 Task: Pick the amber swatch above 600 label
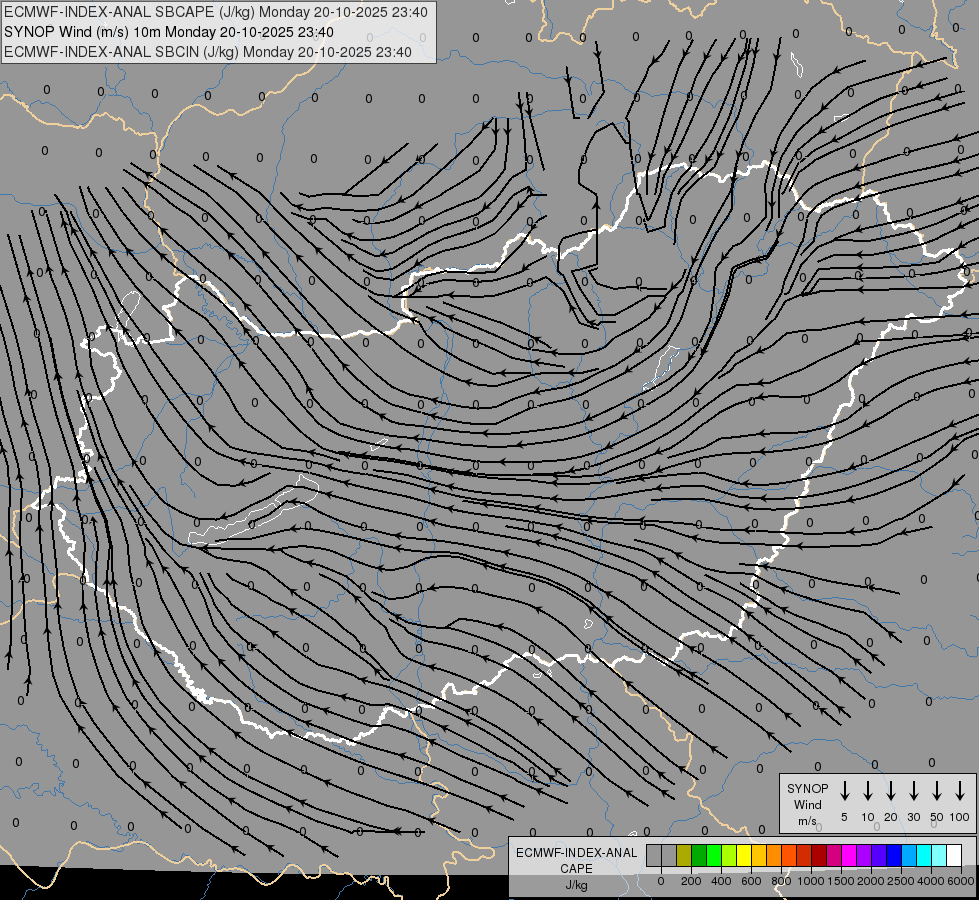coord(759,855)
